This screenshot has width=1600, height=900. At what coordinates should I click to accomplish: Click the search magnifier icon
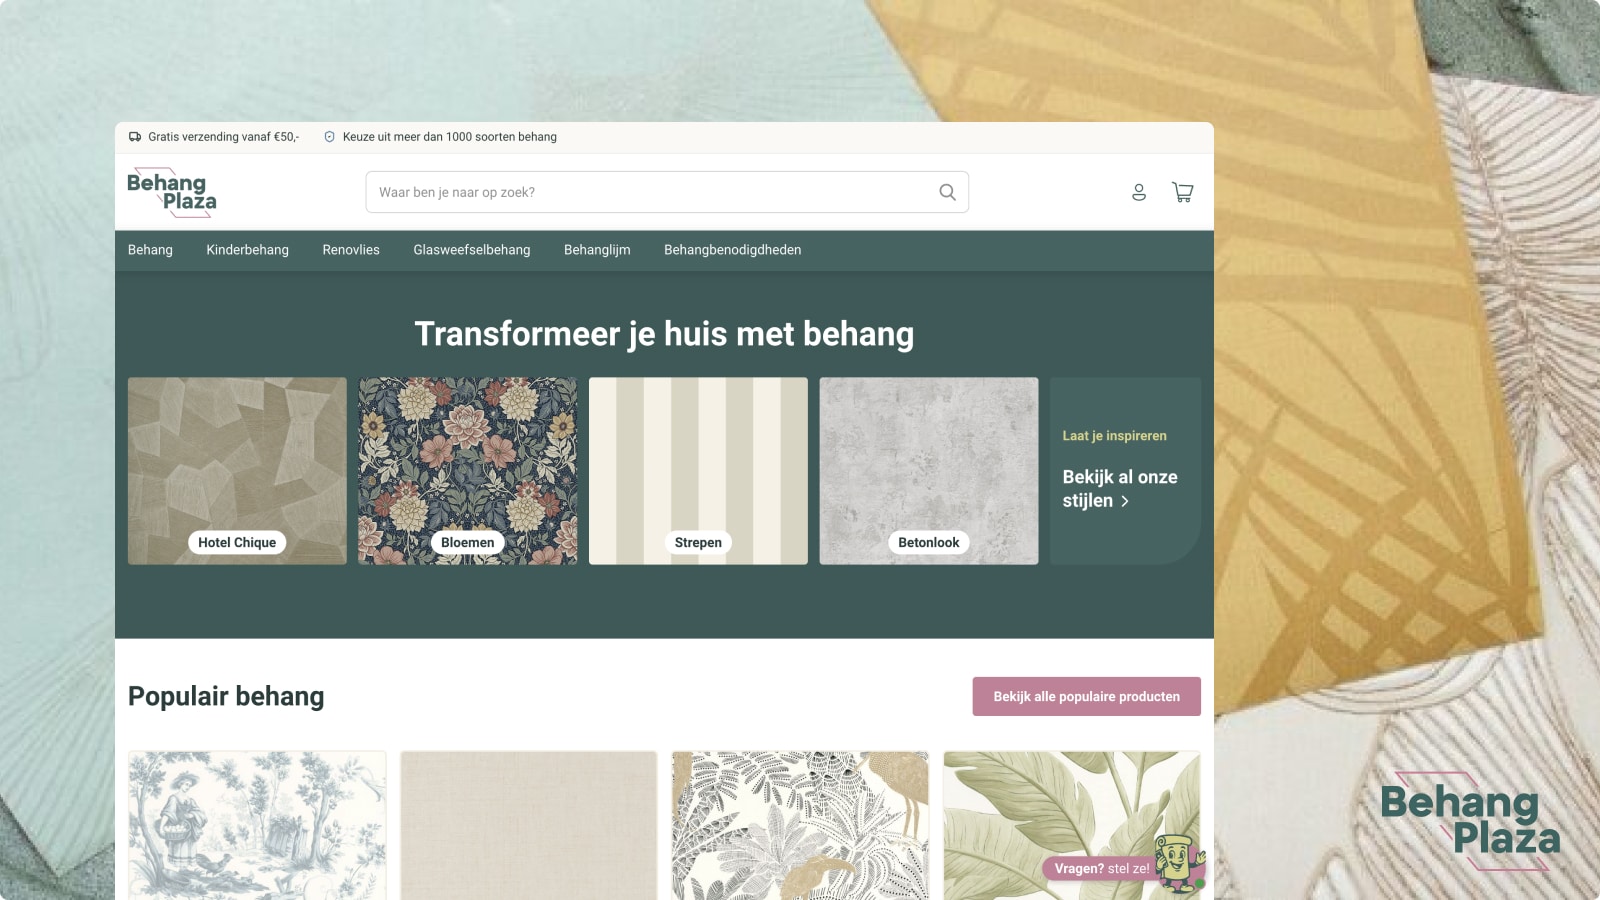[x=947, y=192]
